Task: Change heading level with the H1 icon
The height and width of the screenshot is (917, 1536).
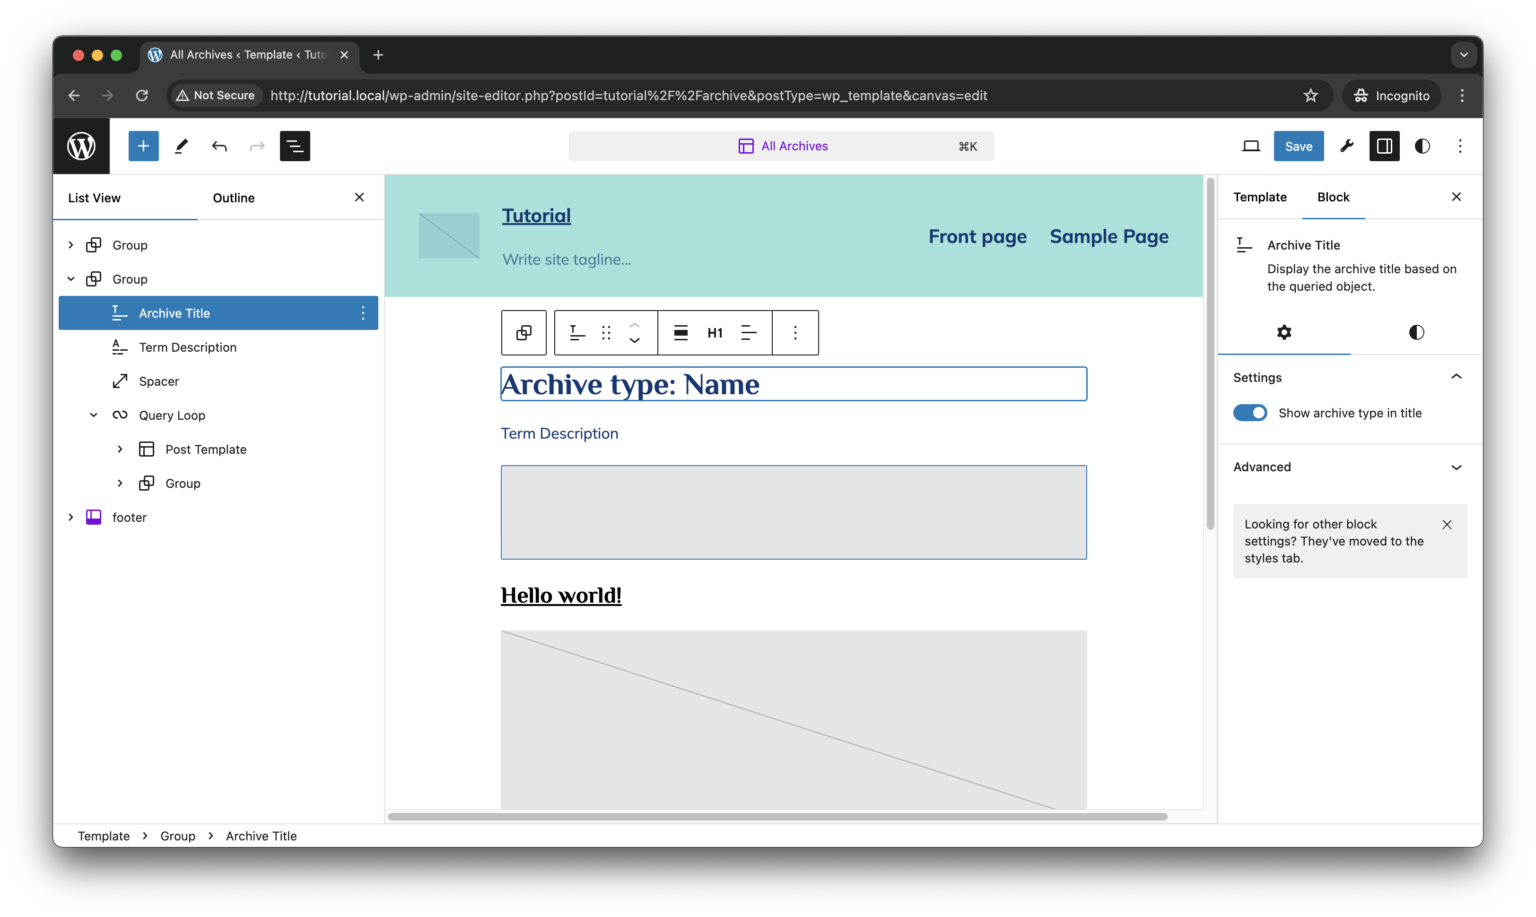Action: pyautogui.click(x=715, y=332)
